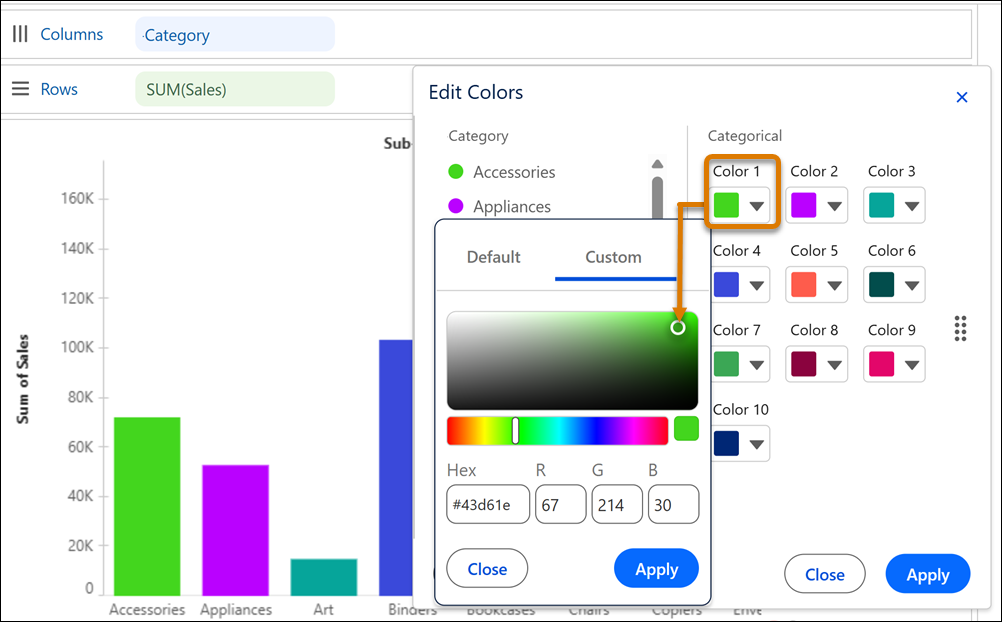Viewport: 1002px width, 622px height.
Task: Click the magenta Color 2 swatch
Action: click(x=805, y=205)
